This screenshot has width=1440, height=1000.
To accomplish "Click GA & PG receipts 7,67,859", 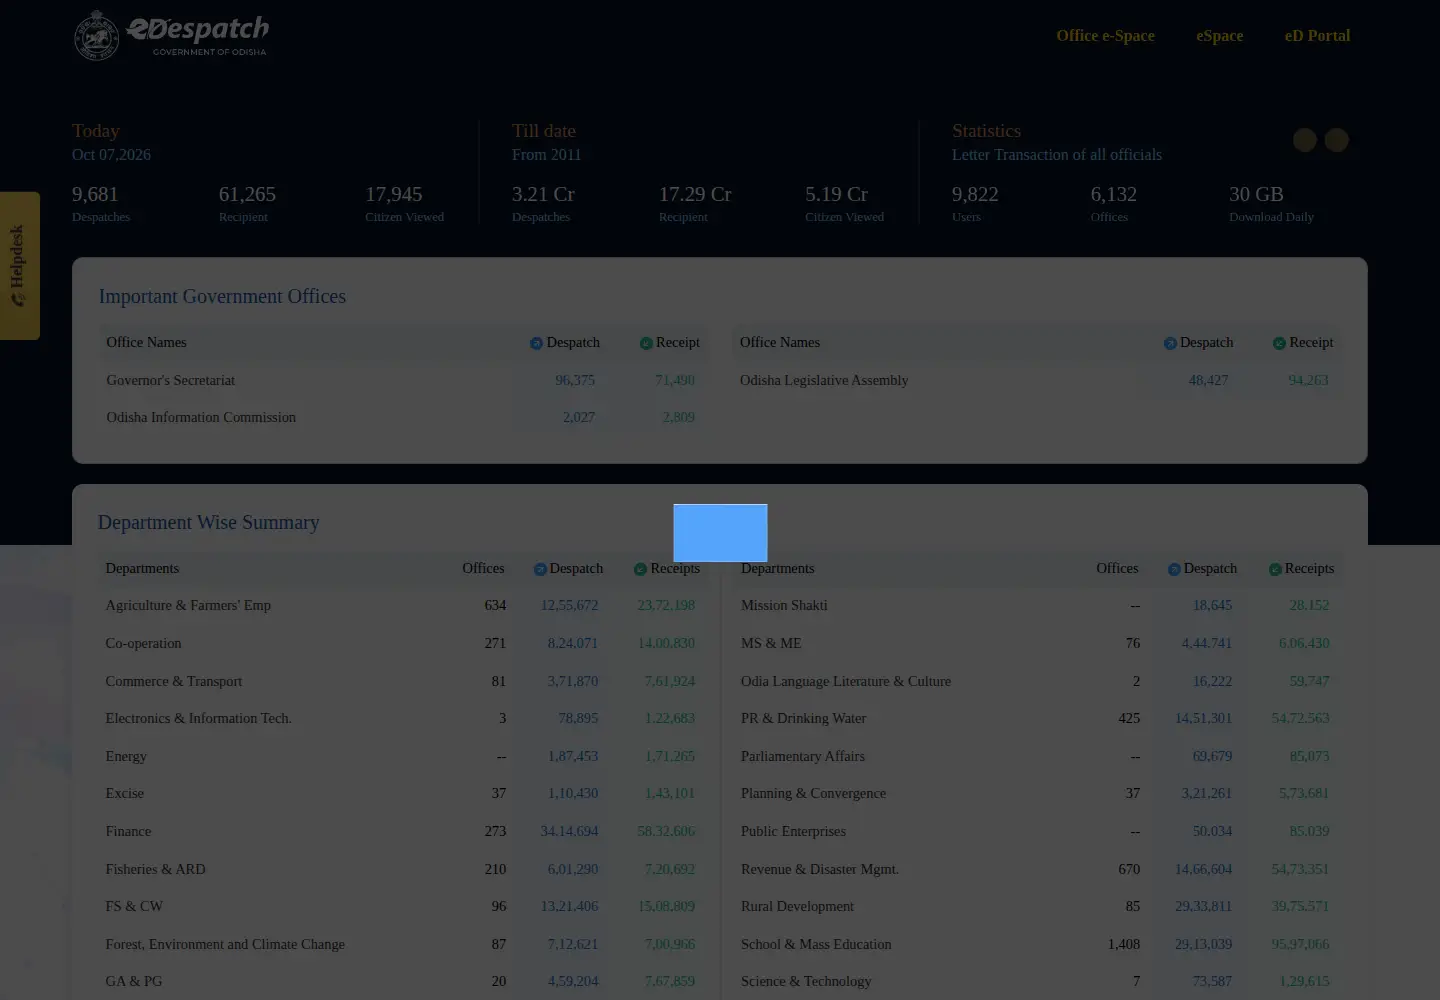I will click(669, 981).
